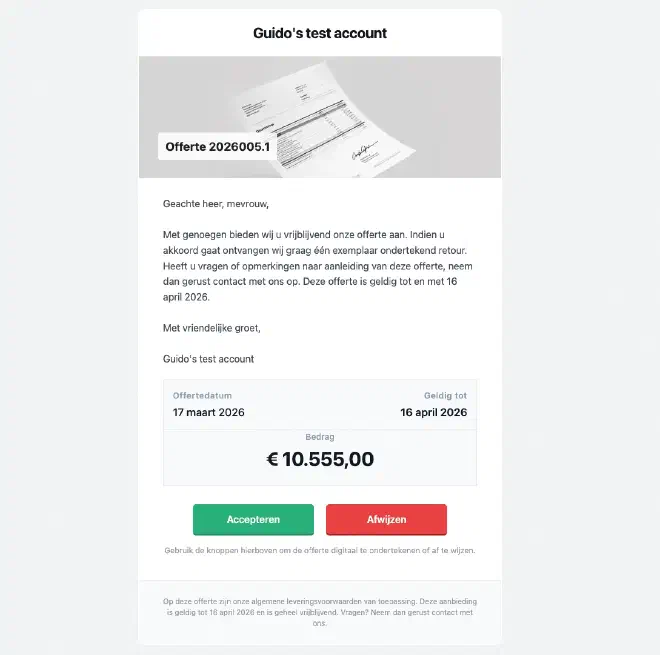Click the signature on the document image
The height and width of the screenshot is (655, 660).
coord(363,151)
